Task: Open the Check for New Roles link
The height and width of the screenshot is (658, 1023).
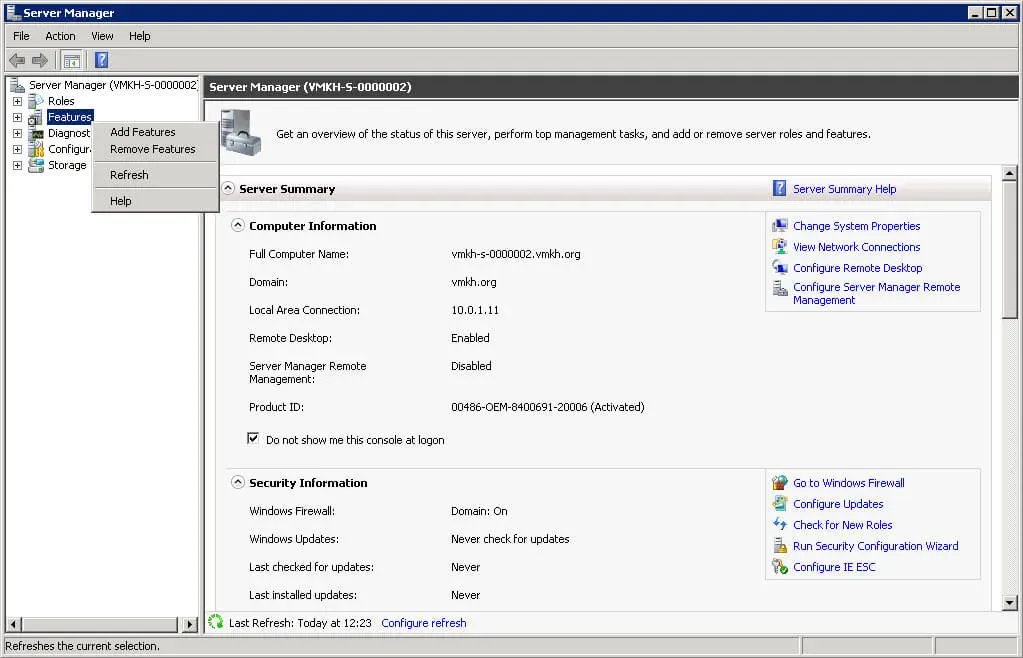Action: tap(842, 525)
